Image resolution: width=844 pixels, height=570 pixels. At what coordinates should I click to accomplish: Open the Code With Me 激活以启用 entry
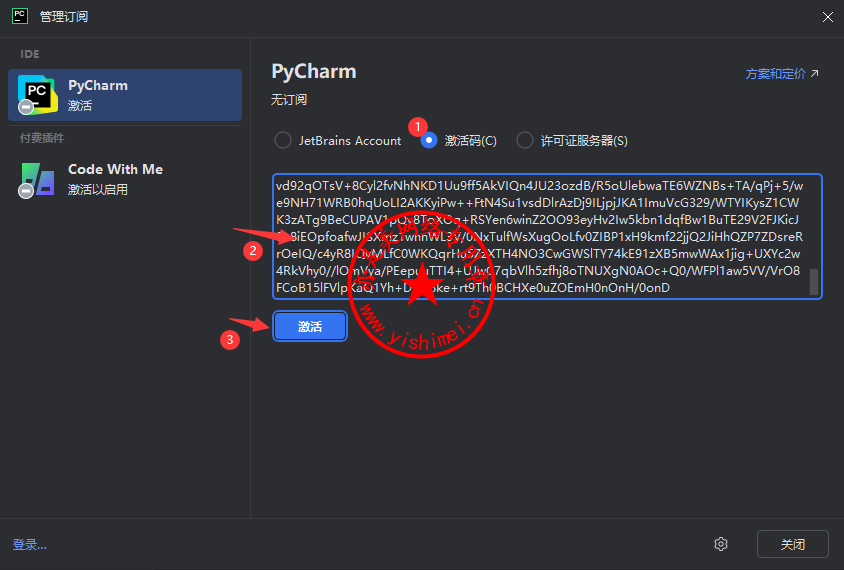pos(125,179)
